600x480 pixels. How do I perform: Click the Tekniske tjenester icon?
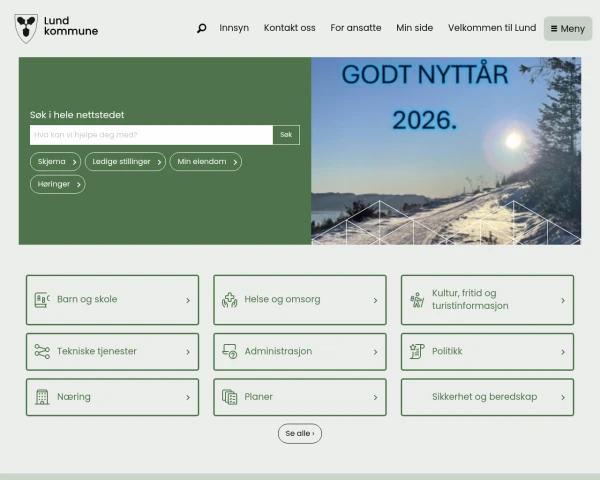(42, 352)
